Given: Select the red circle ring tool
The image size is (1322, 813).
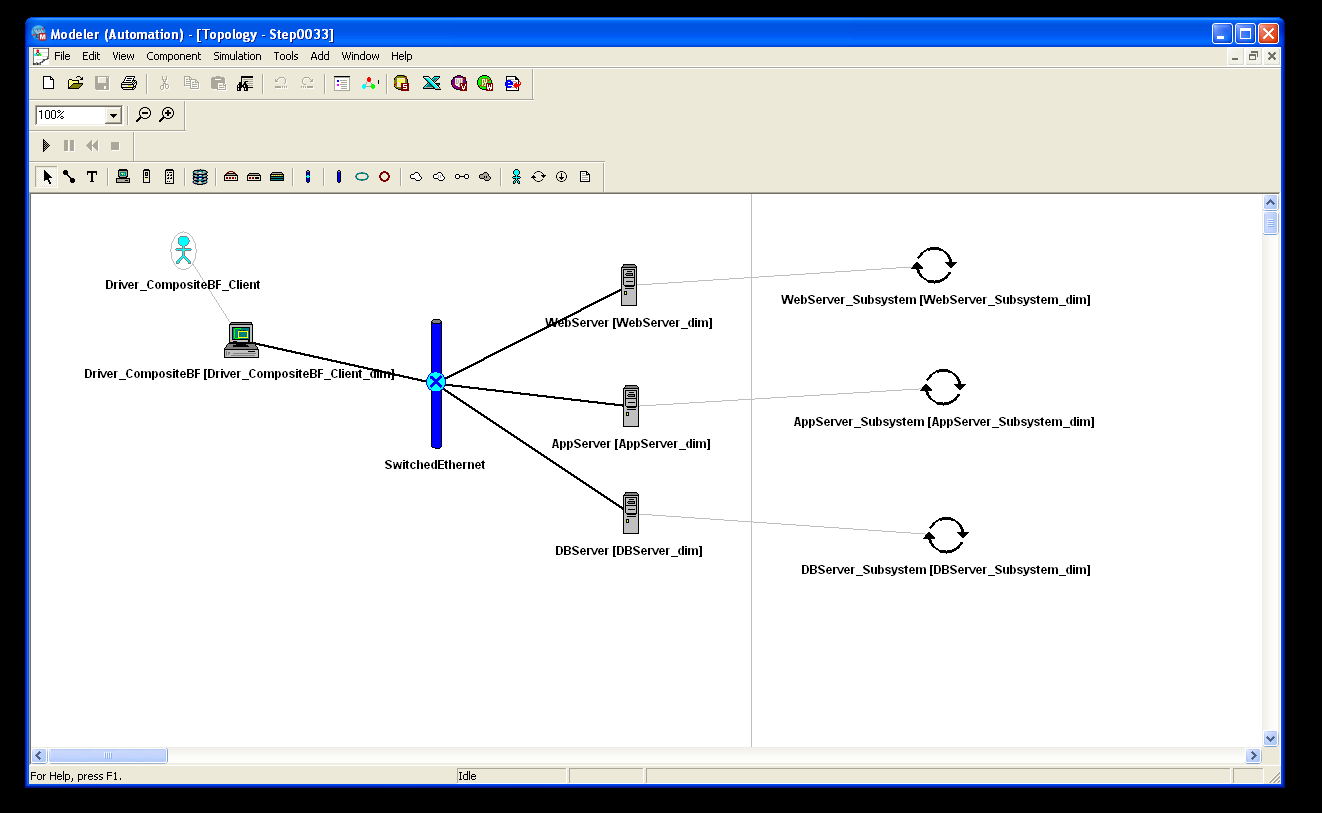Looking at the screenshot, I should 385,177.
